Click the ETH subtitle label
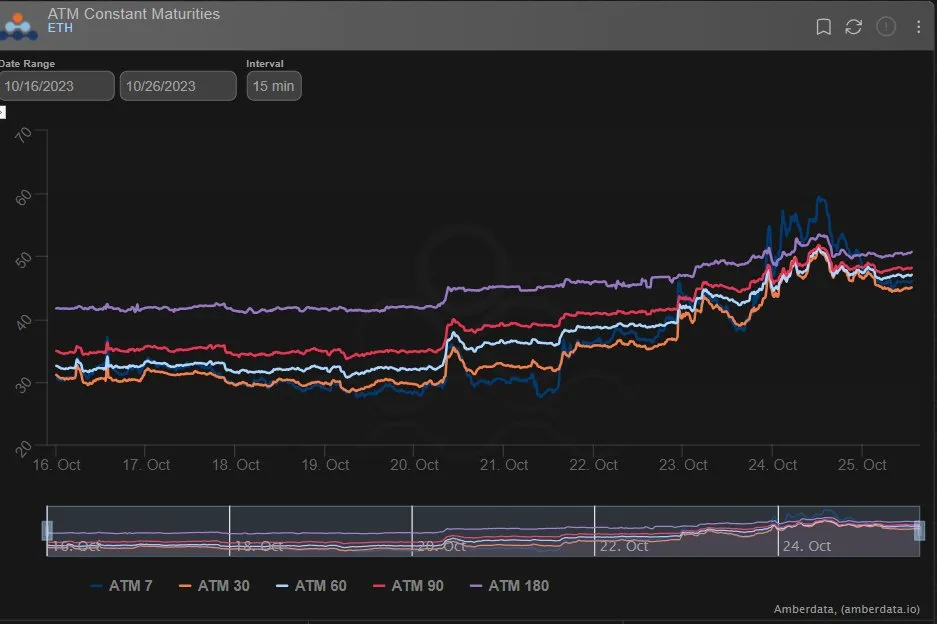The height and width of the screenshot is (624, 937). click(60, 28)
